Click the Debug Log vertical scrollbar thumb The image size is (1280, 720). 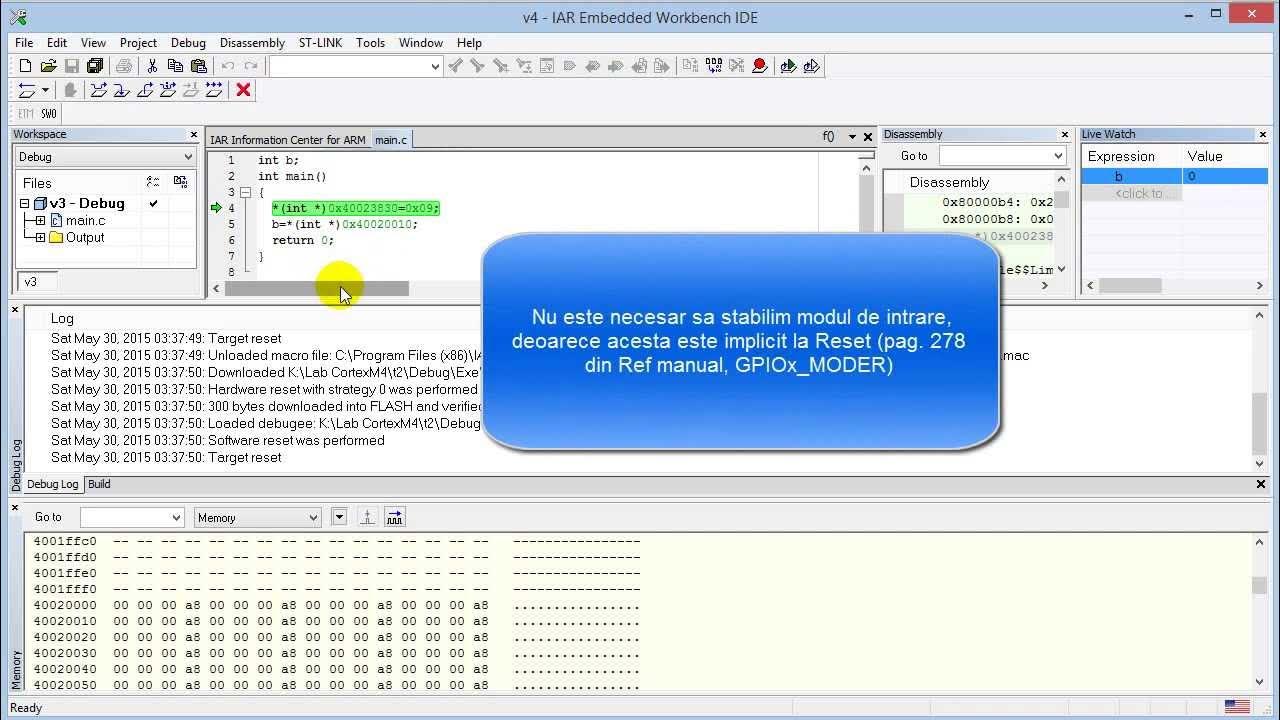pyautogui.click(x=1260, y=424)
